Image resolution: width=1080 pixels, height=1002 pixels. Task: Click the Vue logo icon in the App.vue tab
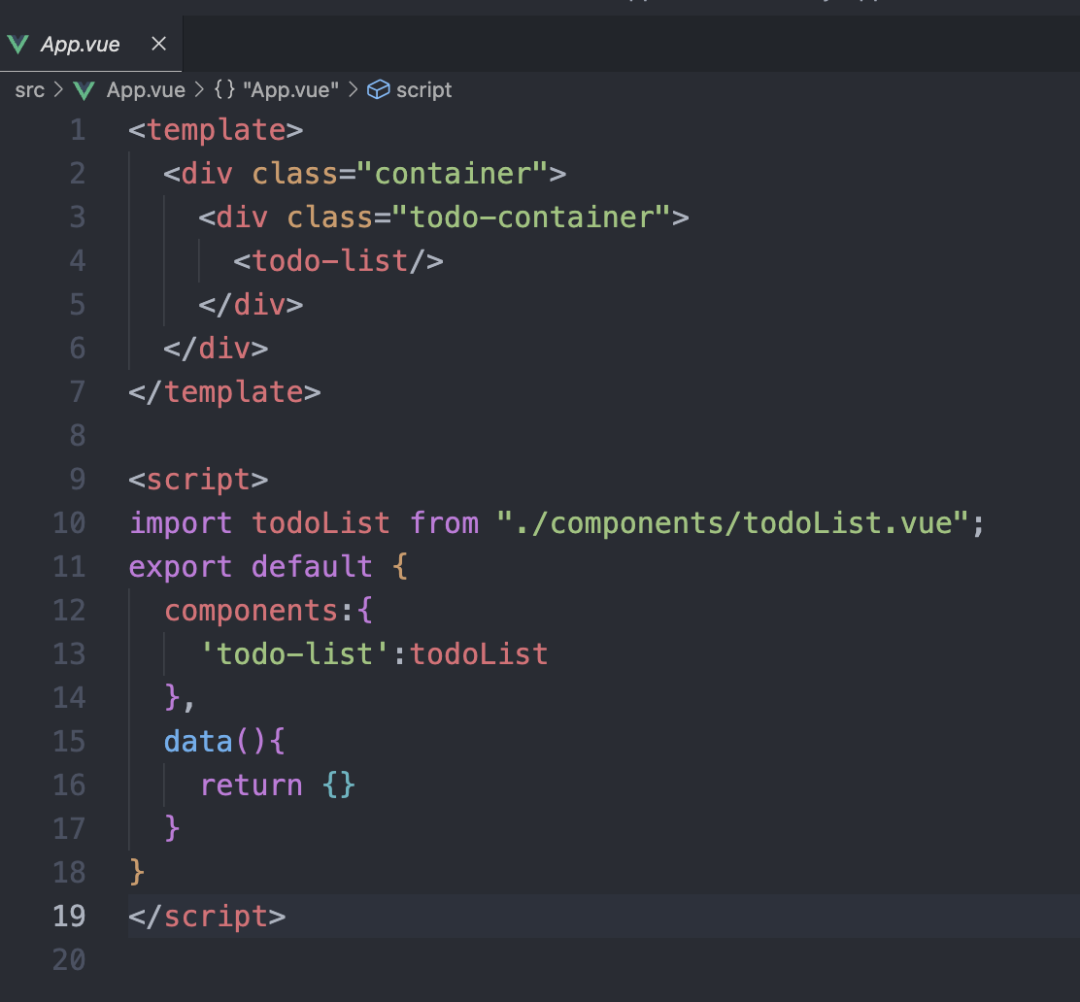(x=18, y=45)
